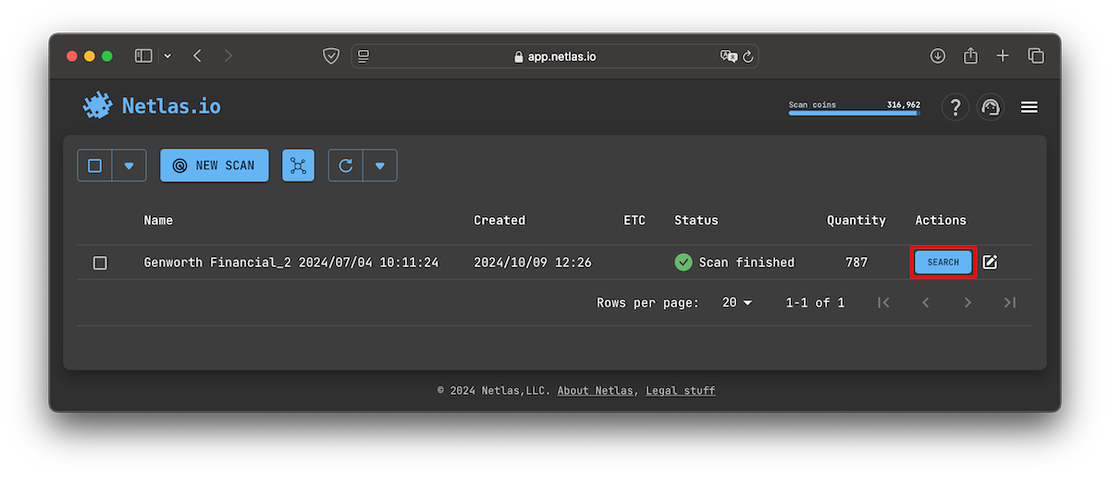
Task: Open the support headset icon
Action: click(990, 108)
